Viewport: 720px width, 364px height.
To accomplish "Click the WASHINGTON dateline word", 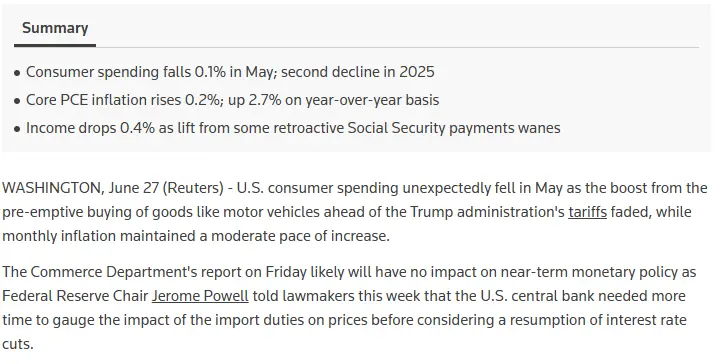I will 53,188.
